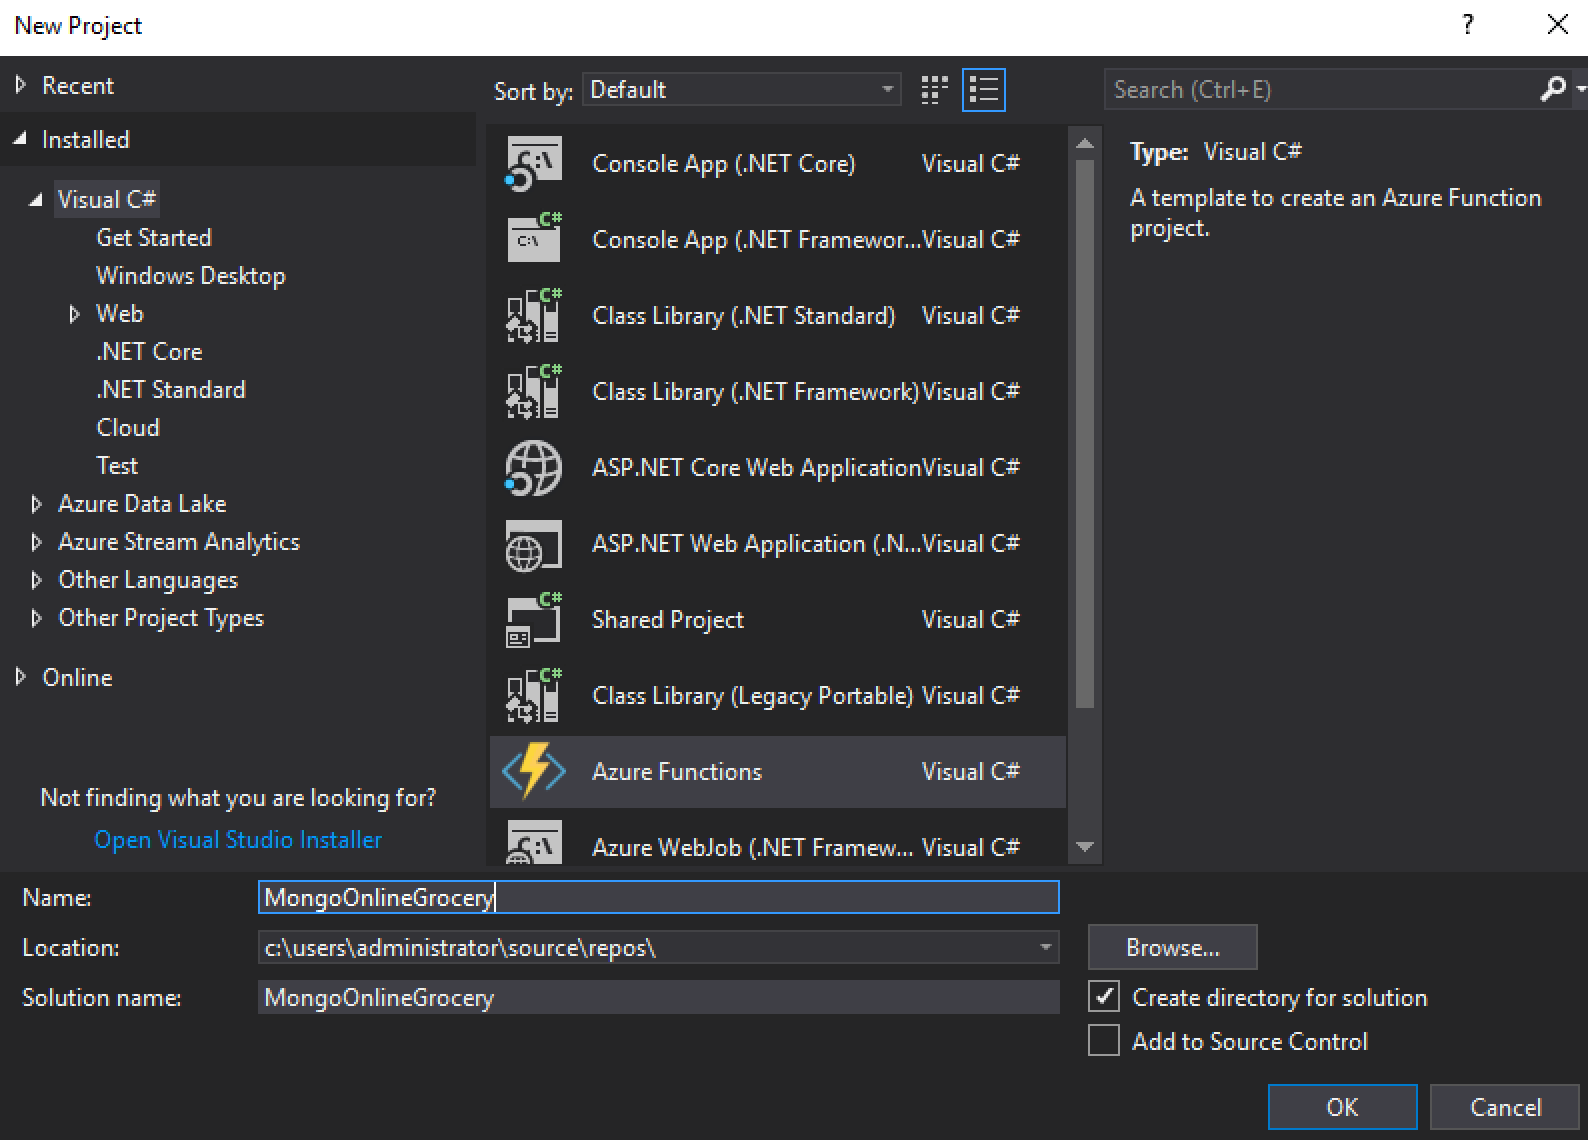
Task: Select ASP.NET Core Web Application template name
Action: tap(756, 468)
